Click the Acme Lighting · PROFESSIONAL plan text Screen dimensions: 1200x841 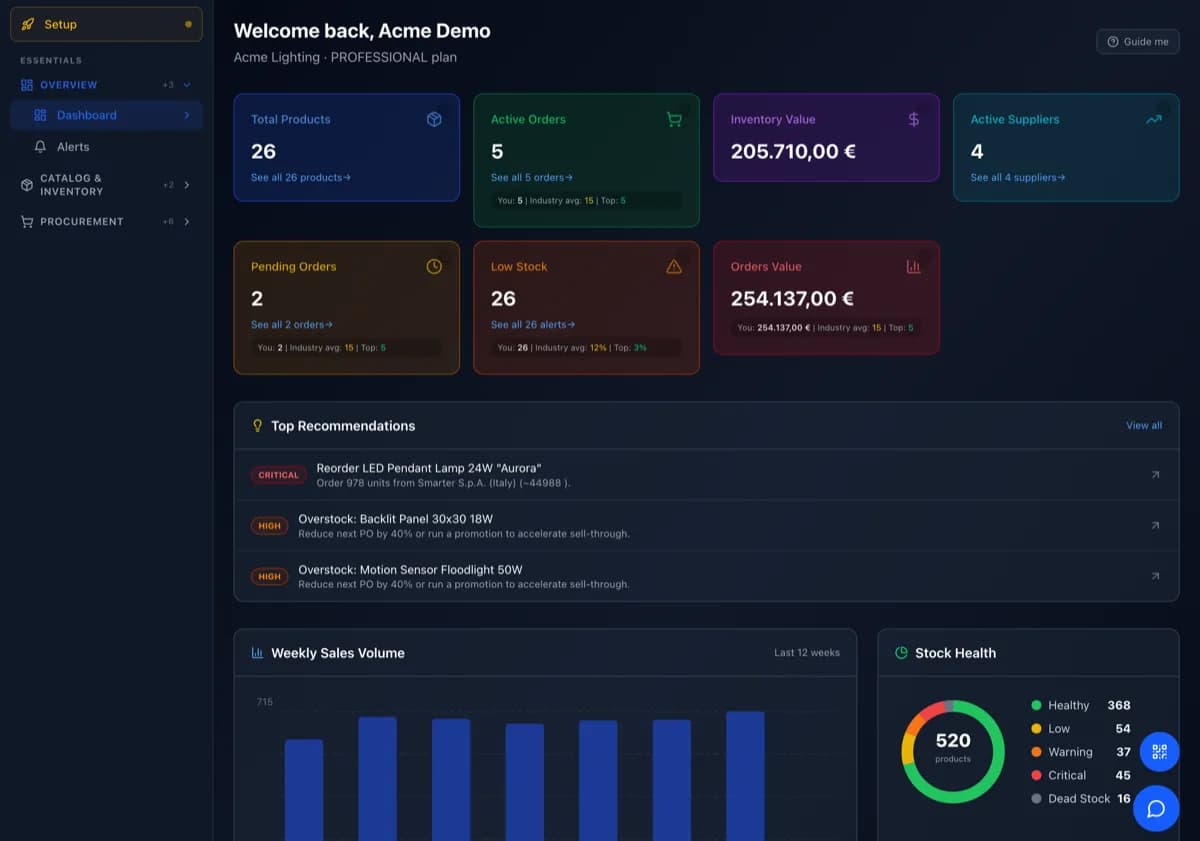345,57
